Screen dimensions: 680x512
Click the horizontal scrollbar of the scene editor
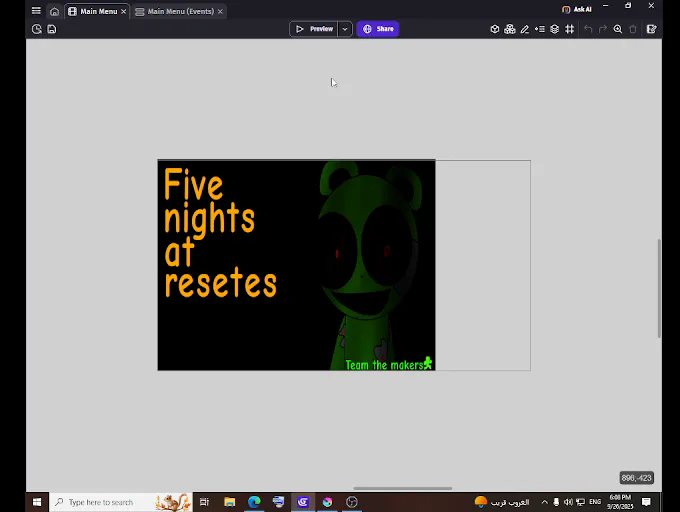pyautogui.click(x=402, y=488)
